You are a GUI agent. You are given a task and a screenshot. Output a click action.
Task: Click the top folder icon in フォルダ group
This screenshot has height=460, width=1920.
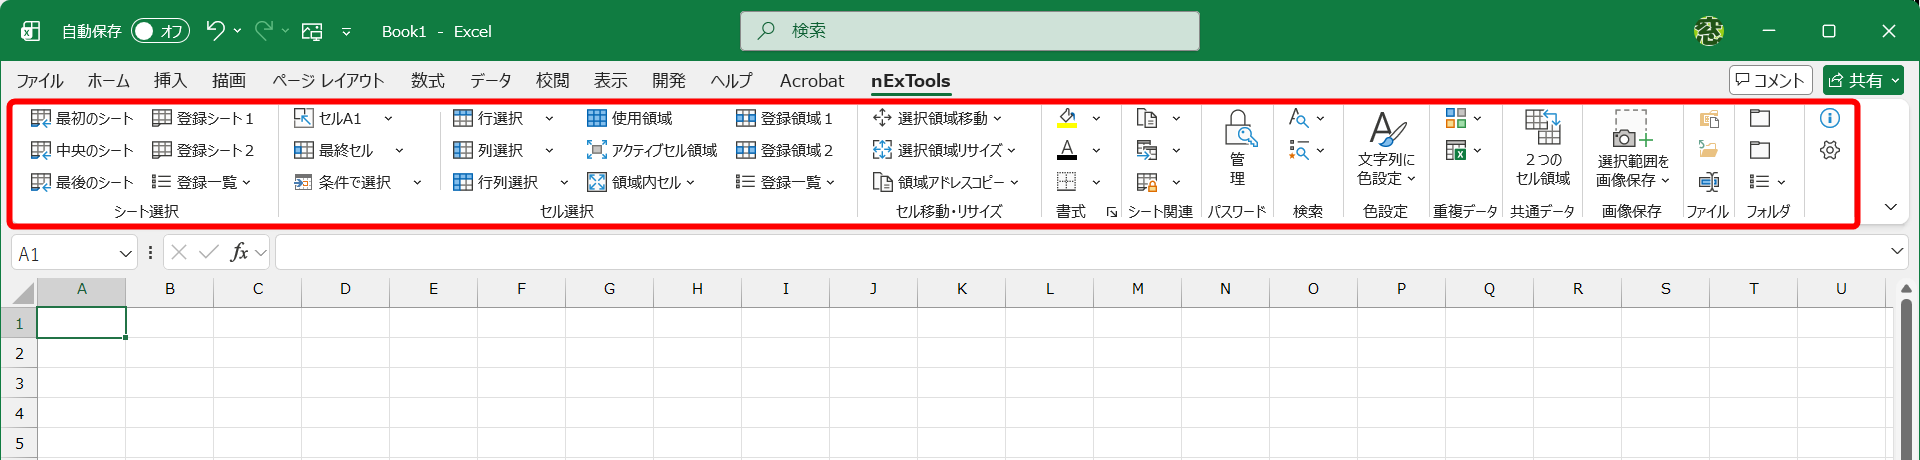tap(1760, 118)
